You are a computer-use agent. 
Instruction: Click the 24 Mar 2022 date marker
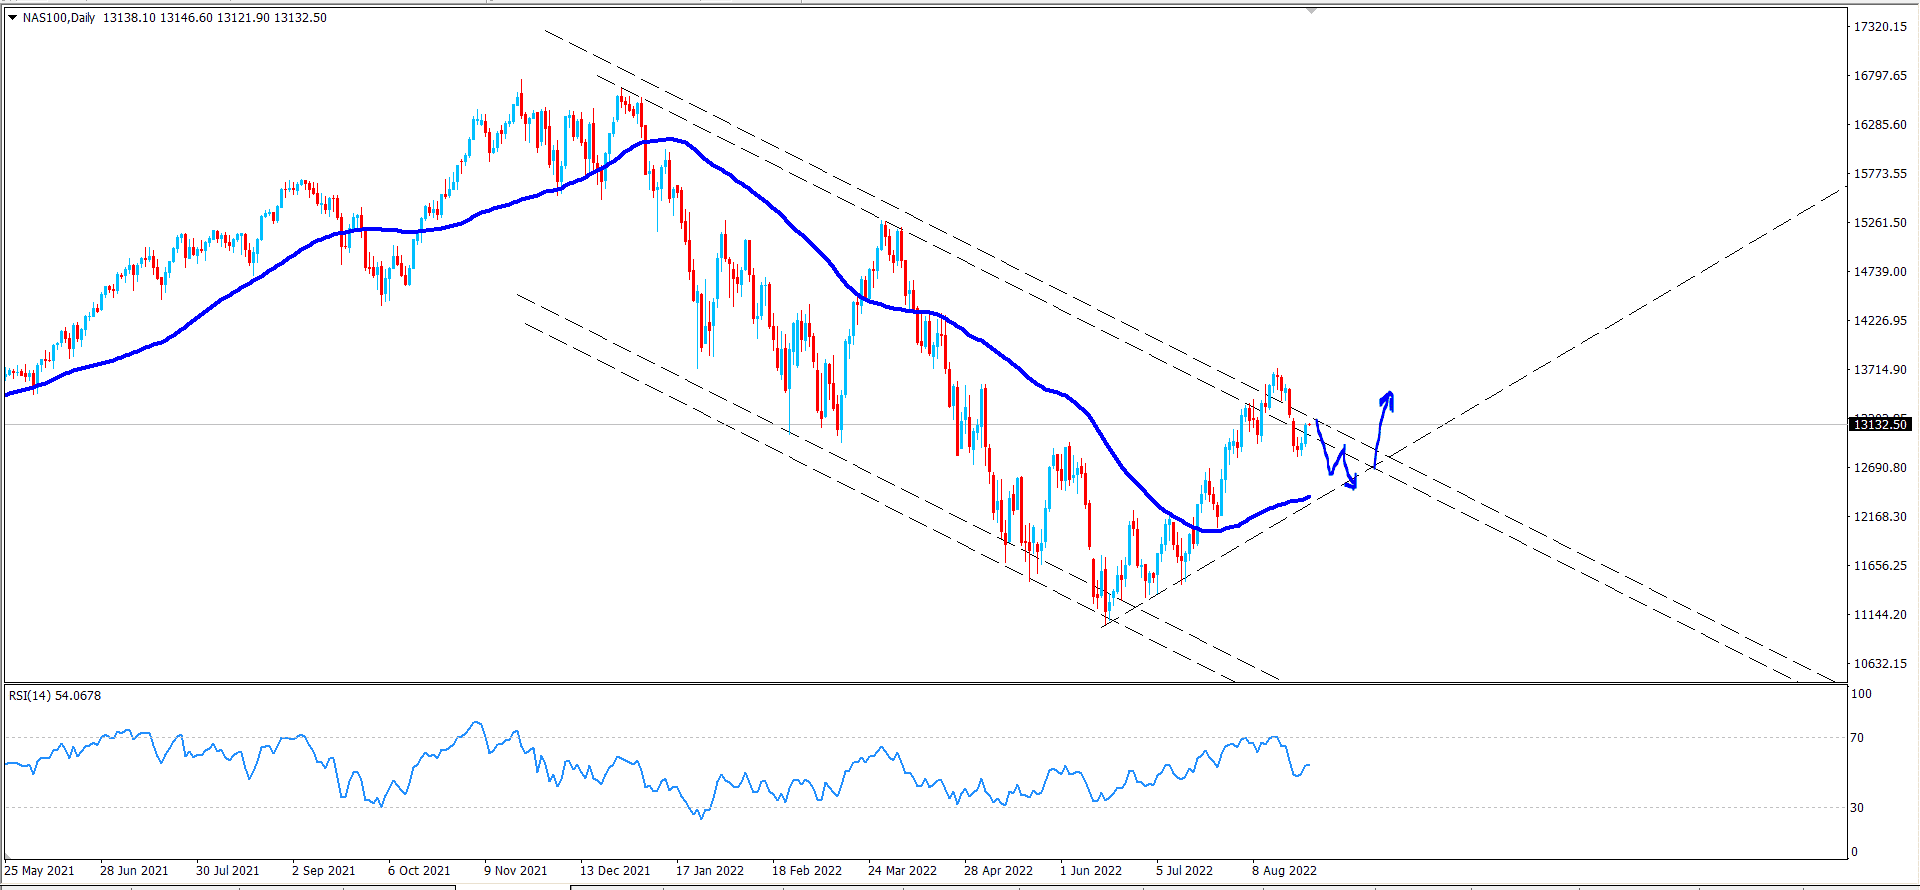tap(902, 870)
